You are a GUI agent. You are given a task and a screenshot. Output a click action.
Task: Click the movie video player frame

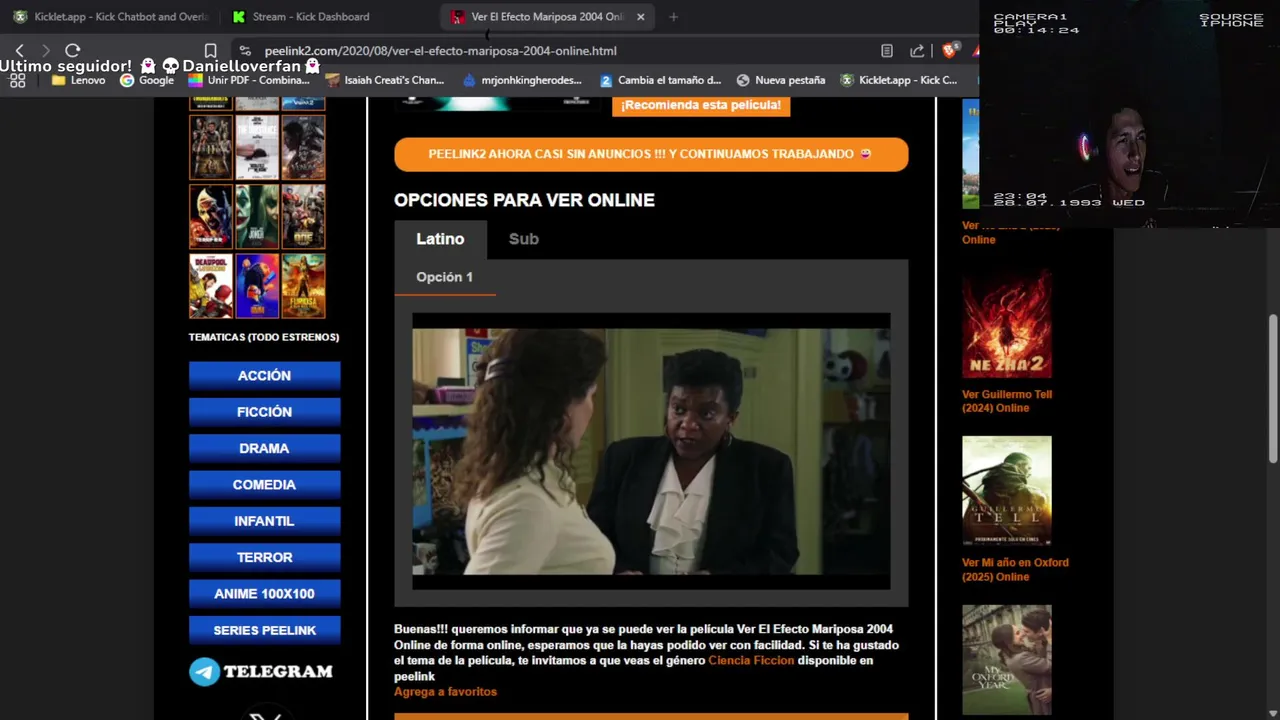[651, 451]
